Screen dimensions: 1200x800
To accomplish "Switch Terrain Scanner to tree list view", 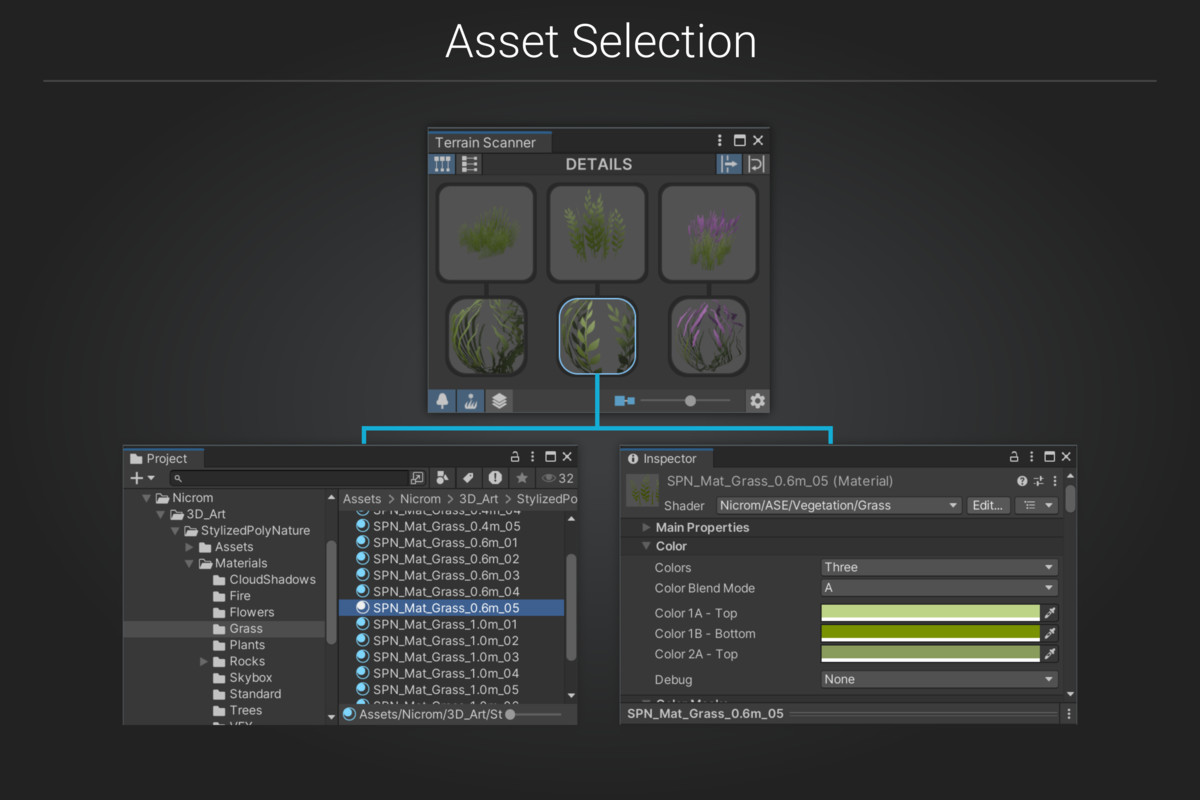I will click(469, 164).
